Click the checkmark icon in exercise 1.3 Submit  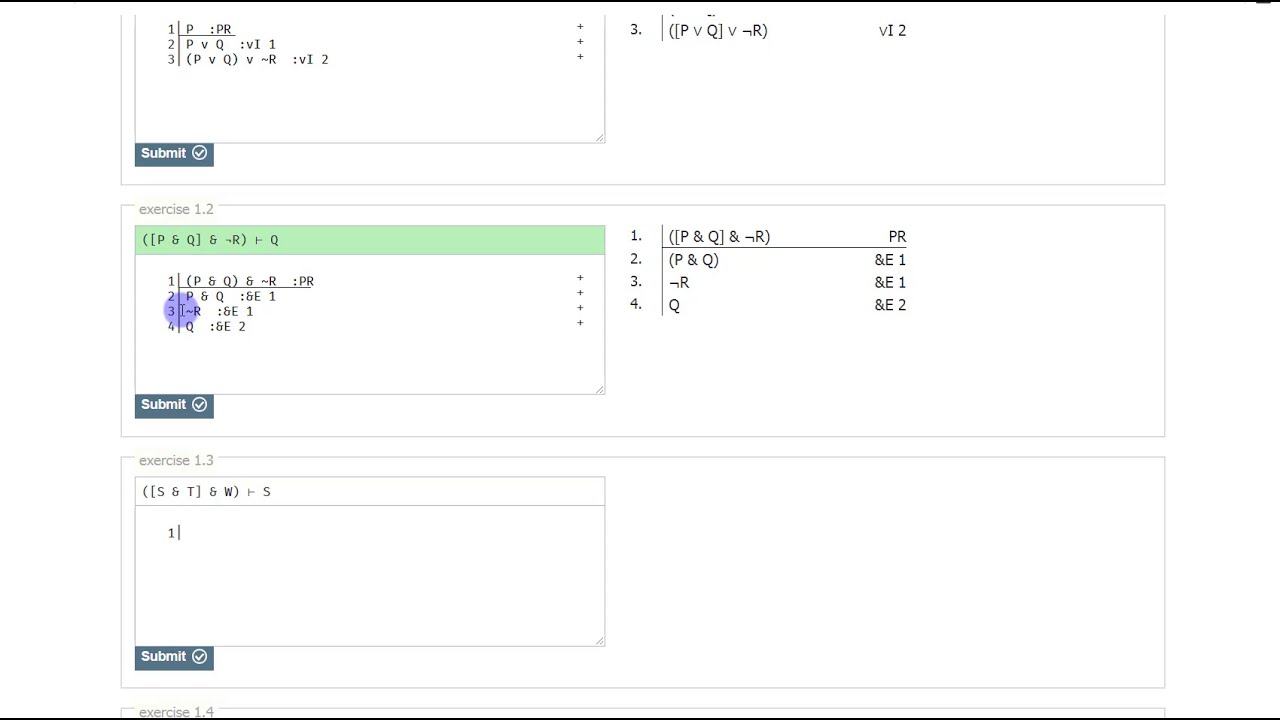coord(199,656)
